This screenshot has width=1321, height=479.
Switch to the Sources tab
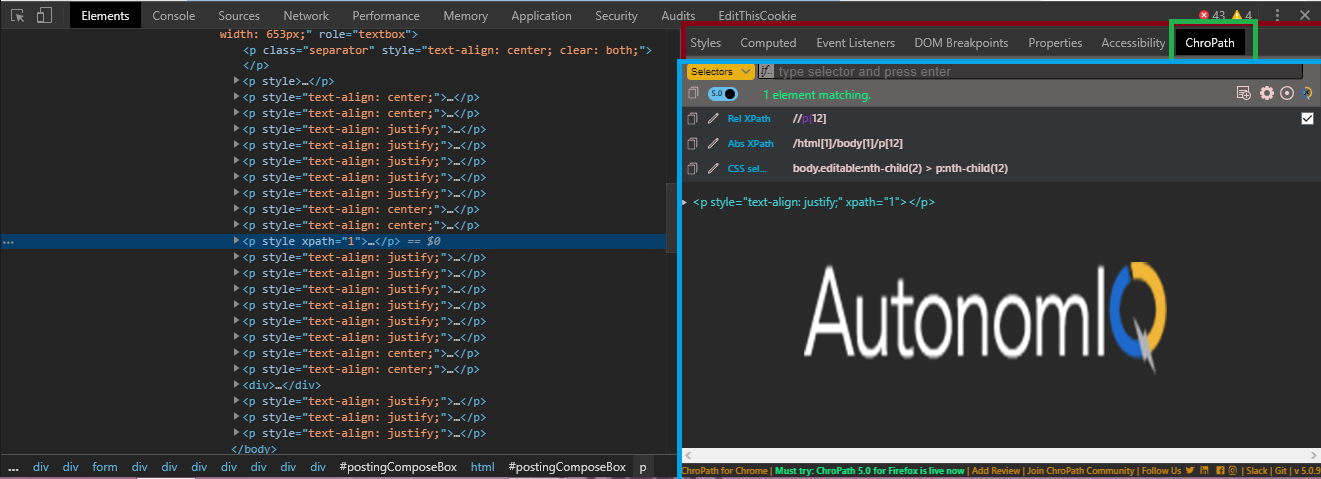click(x=239, y=15)
